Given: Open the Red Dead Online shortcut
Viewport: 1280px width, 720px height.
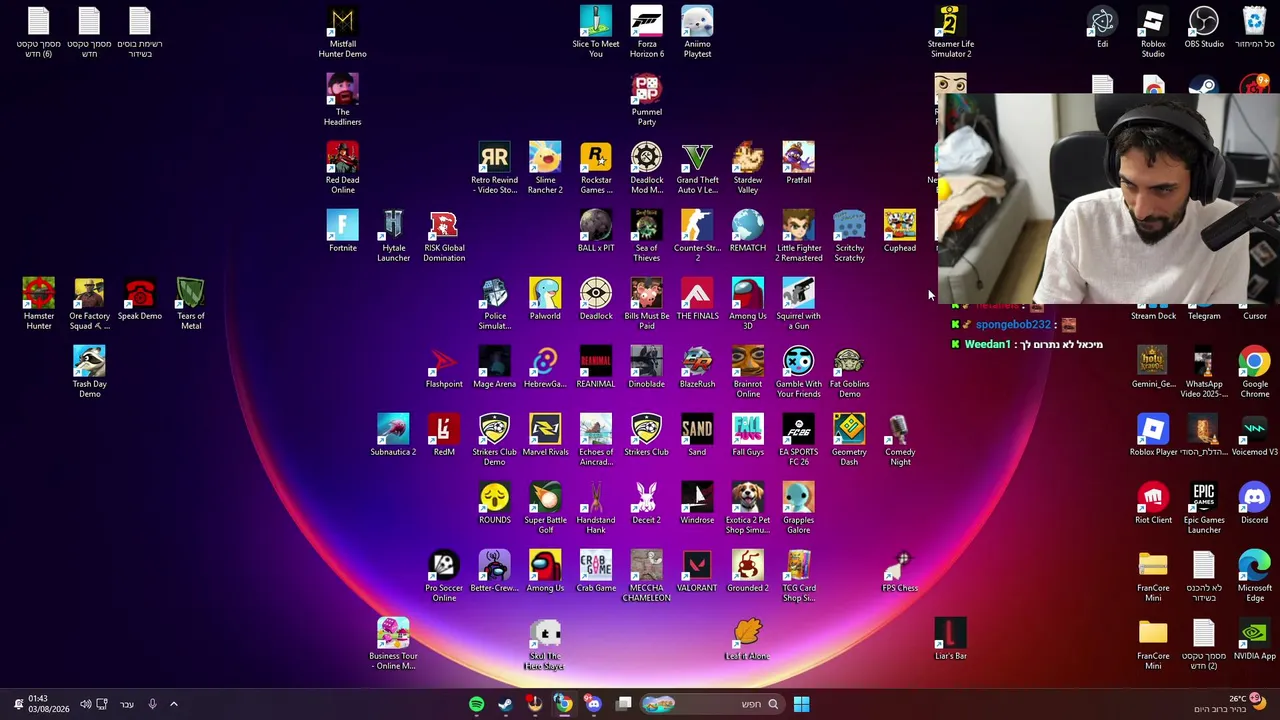Looking at the screenshot, I should 342,168.
